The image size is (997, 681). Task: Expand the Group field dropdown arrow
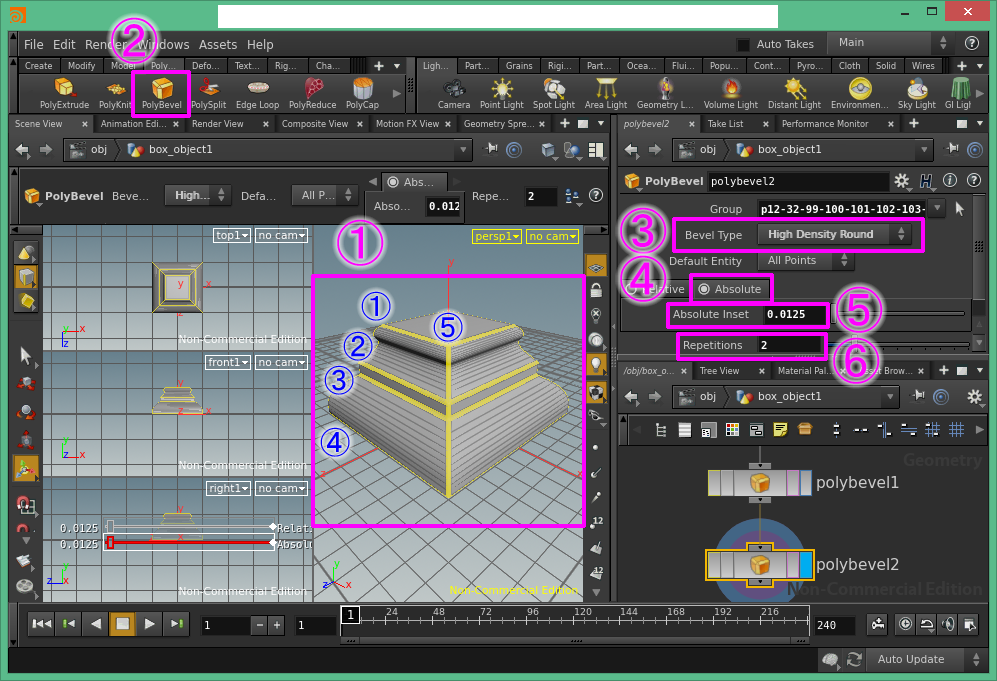click(937, 208)
